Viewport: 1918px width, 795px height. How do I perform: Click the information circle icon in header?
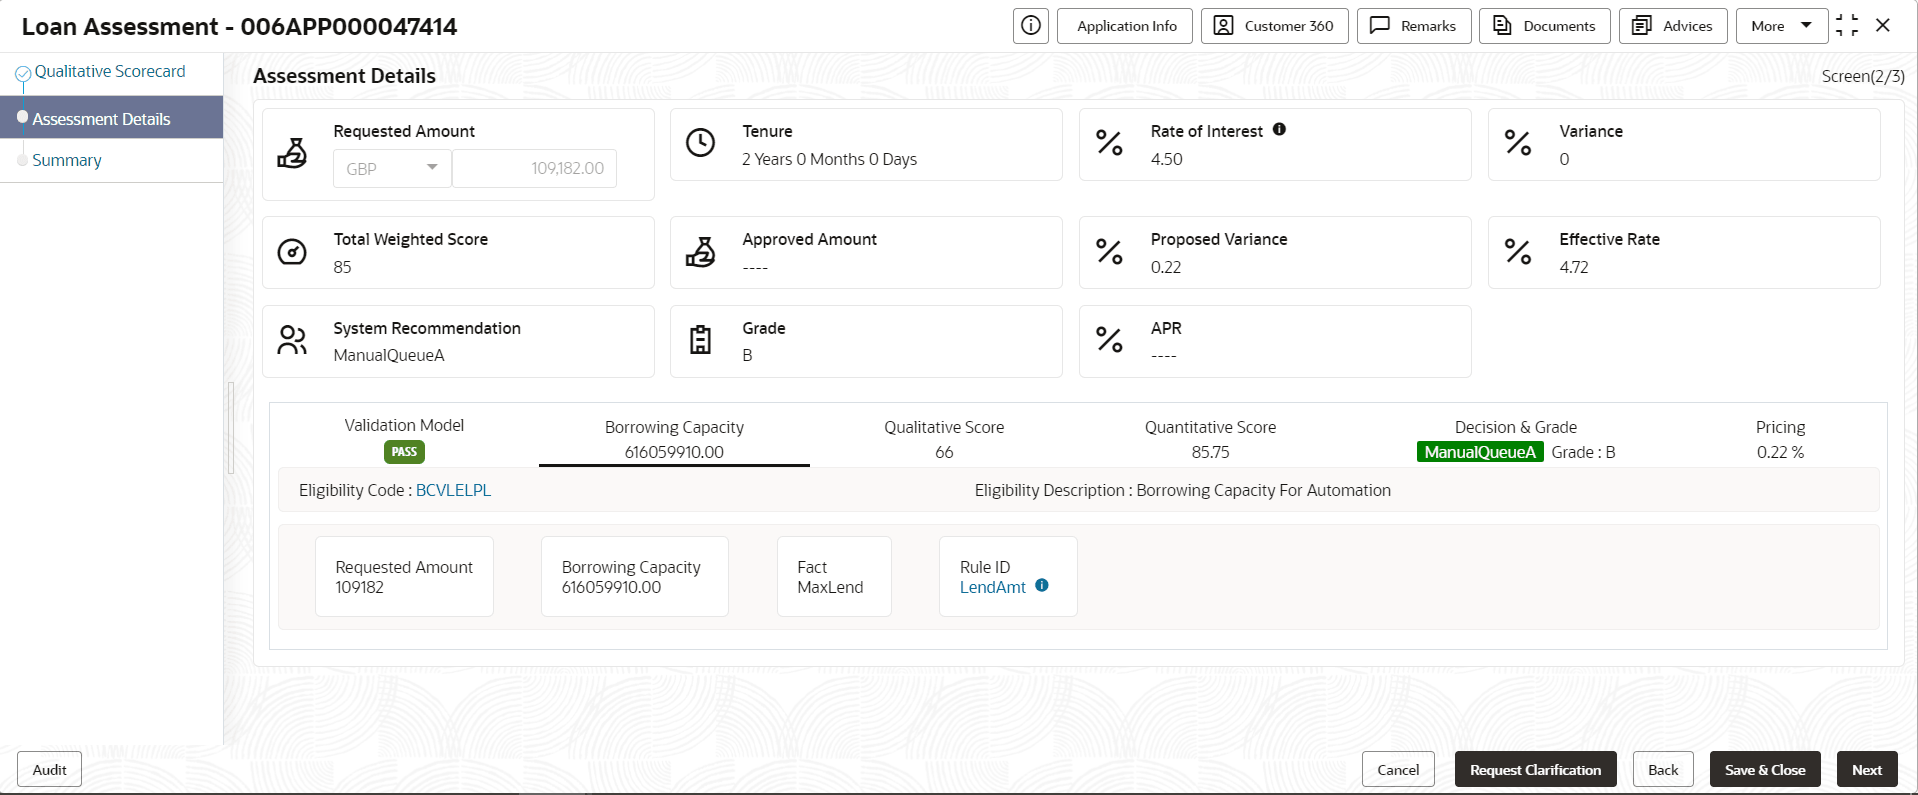click(1031, 26)
